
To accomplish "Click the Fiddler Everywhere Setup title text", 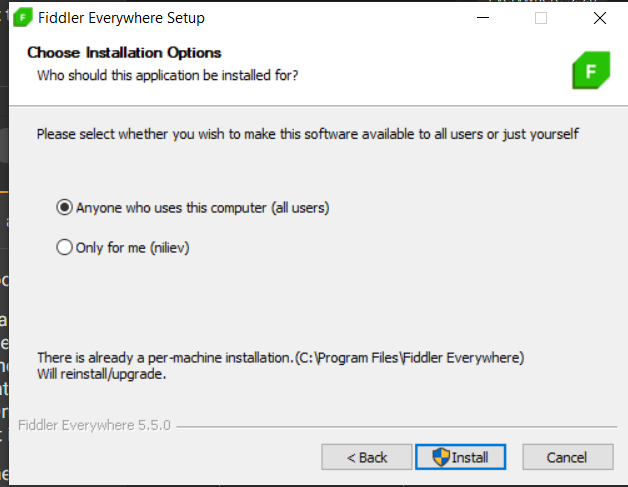I will (121, 18).
